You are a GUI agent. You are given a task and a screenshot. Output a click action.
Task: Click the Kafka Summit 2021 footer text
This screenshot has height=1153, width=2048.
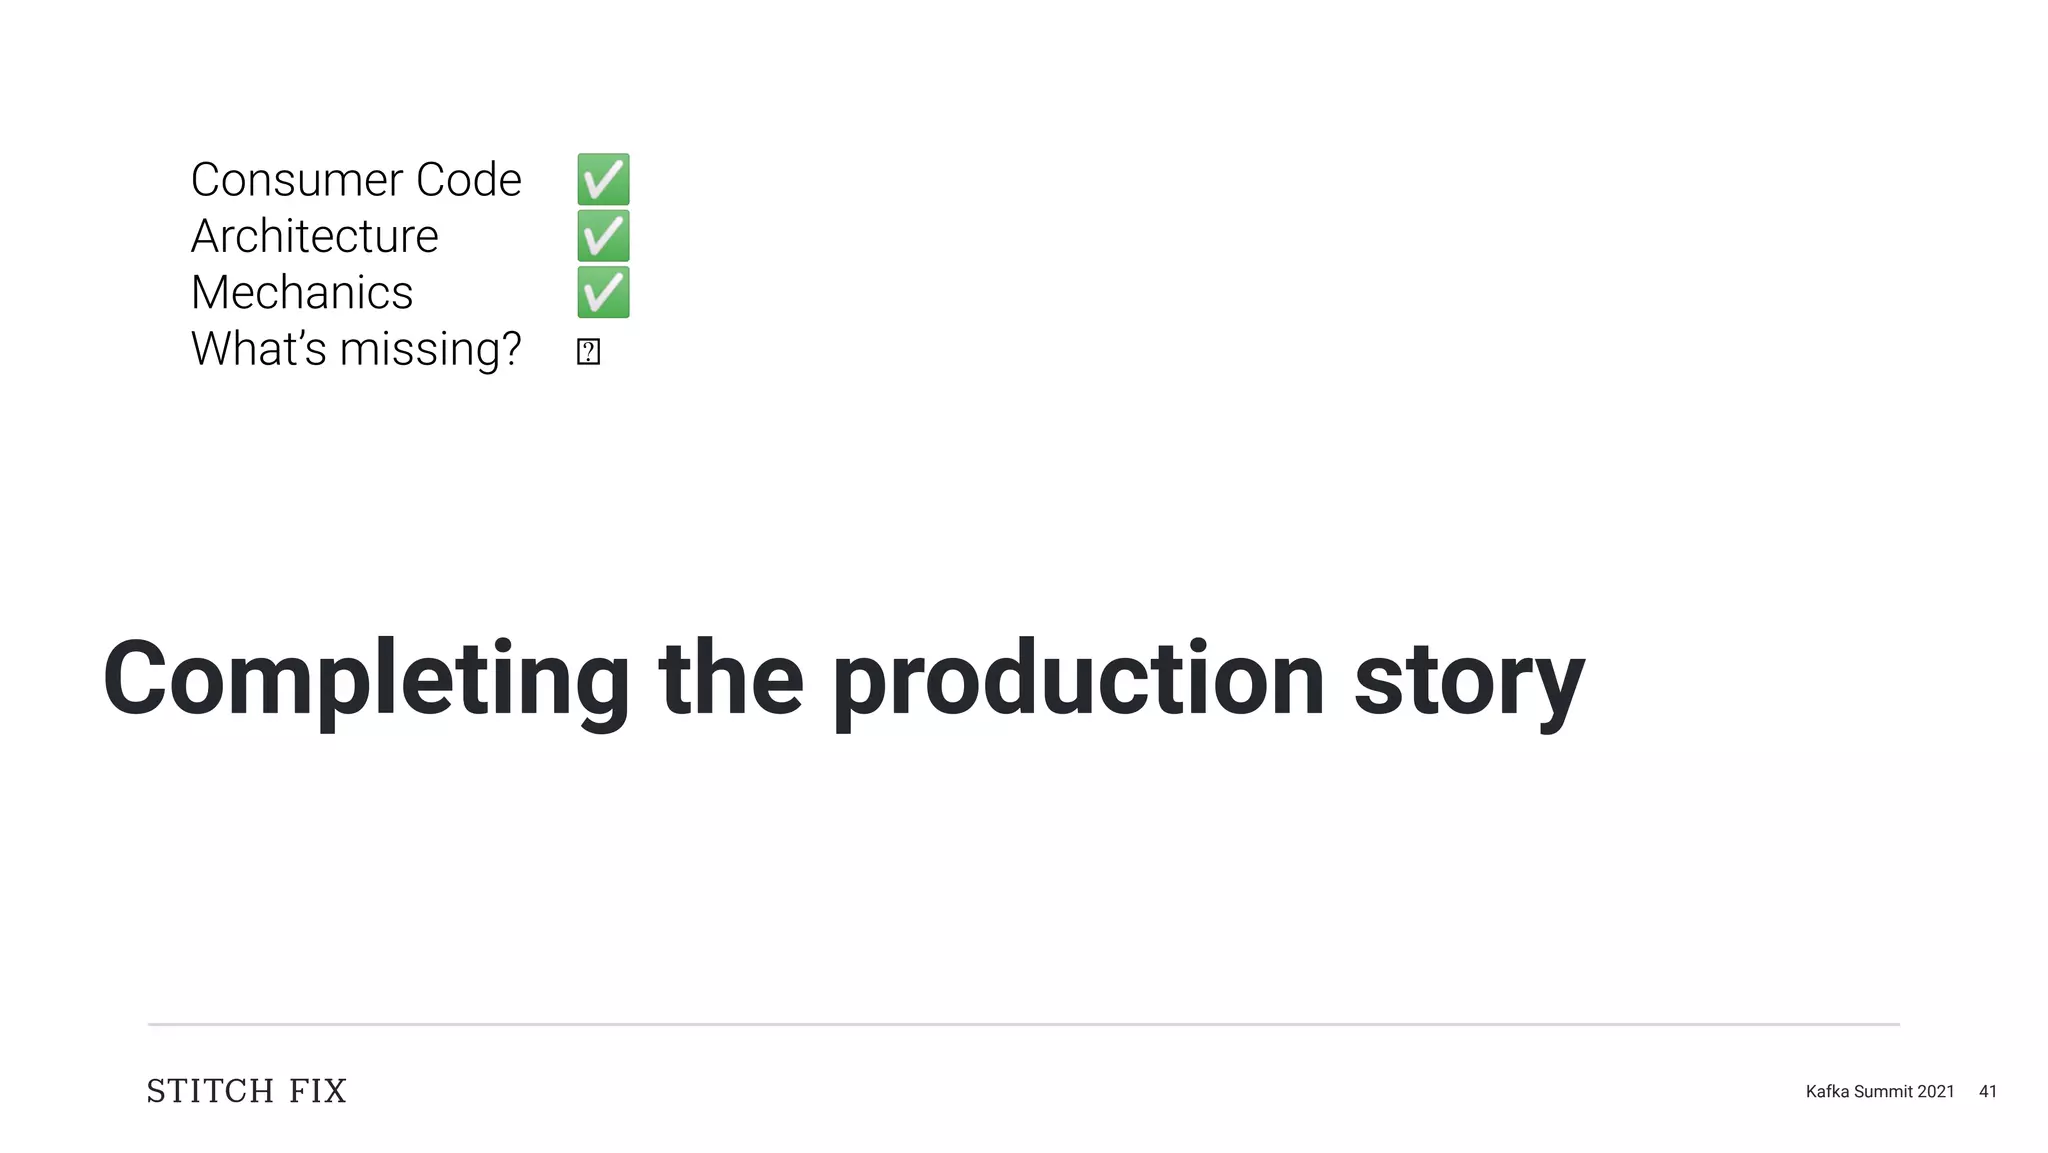1879,1092
